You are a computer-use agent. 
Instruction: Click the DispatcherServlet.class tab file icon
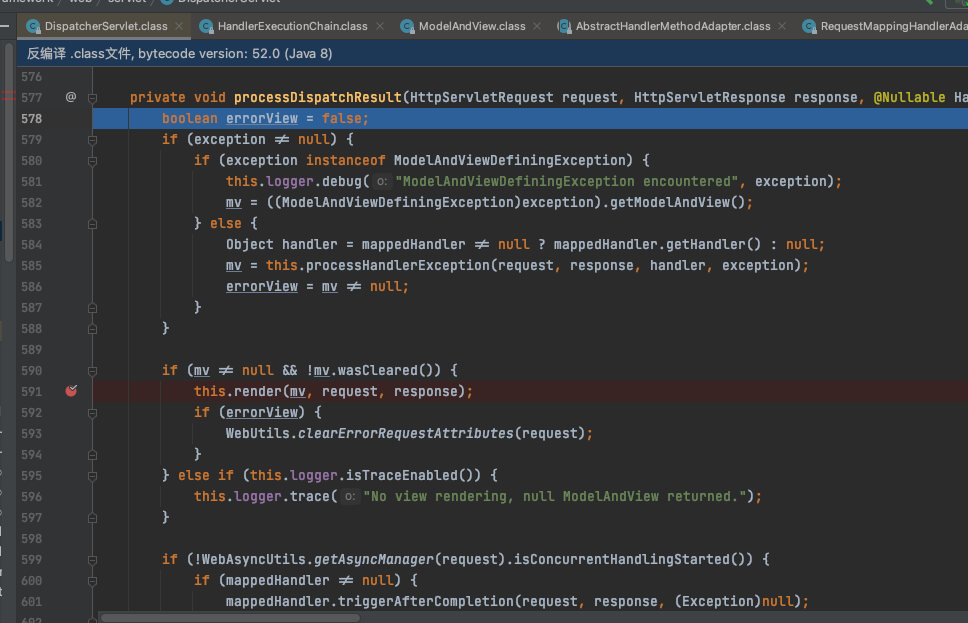click(x=33, y=26)
